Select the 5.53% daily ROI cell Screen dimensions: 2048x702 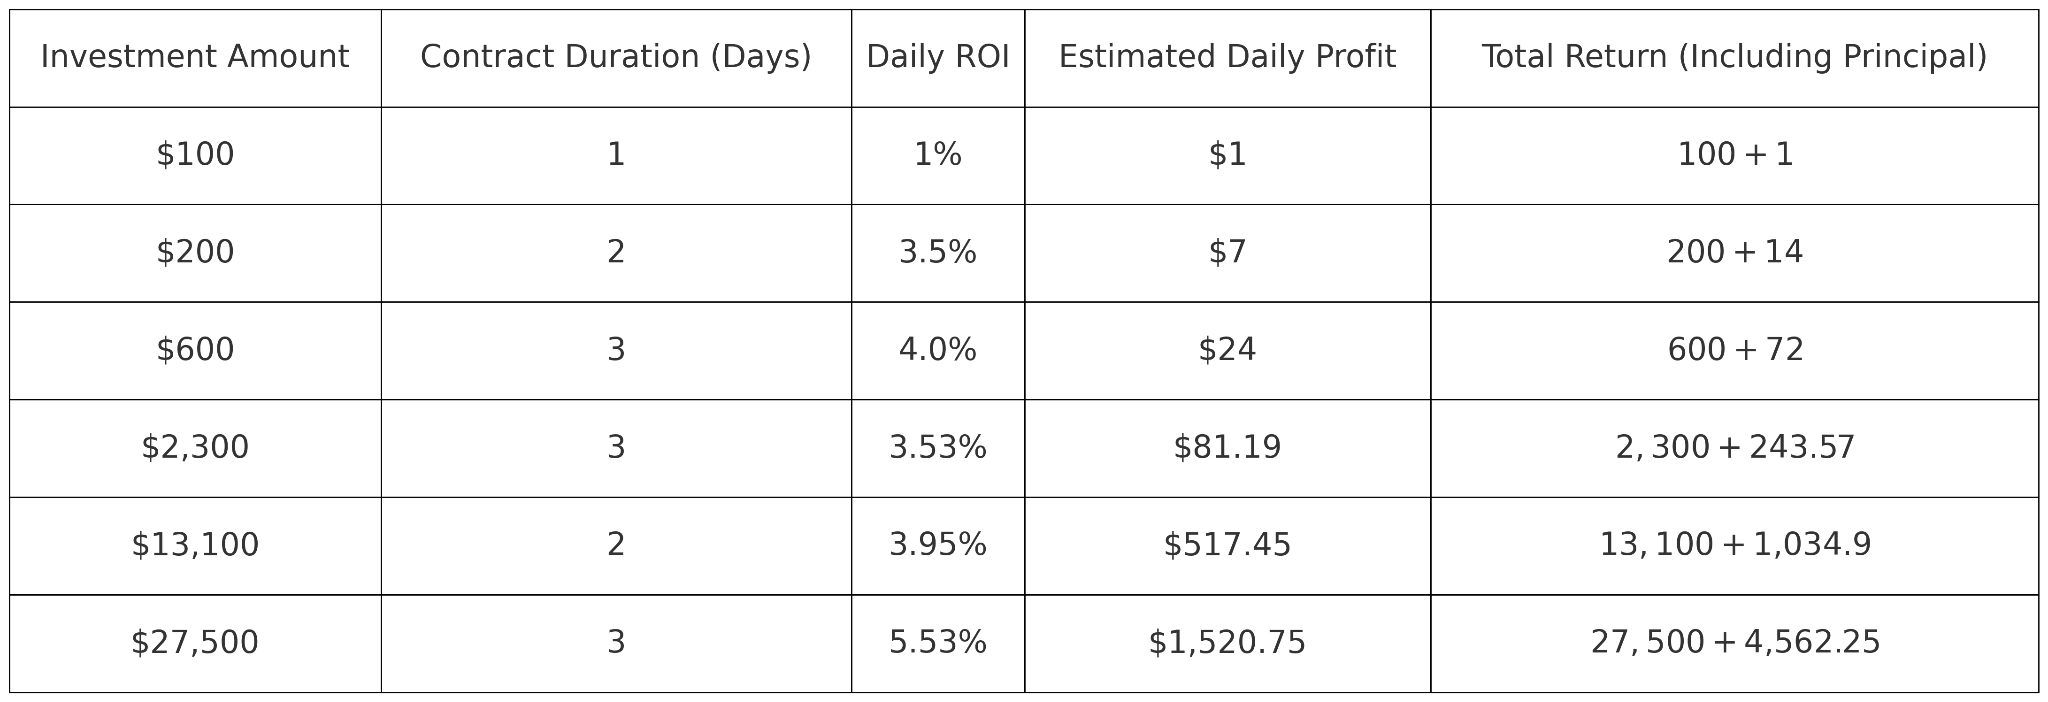(937, 642)
